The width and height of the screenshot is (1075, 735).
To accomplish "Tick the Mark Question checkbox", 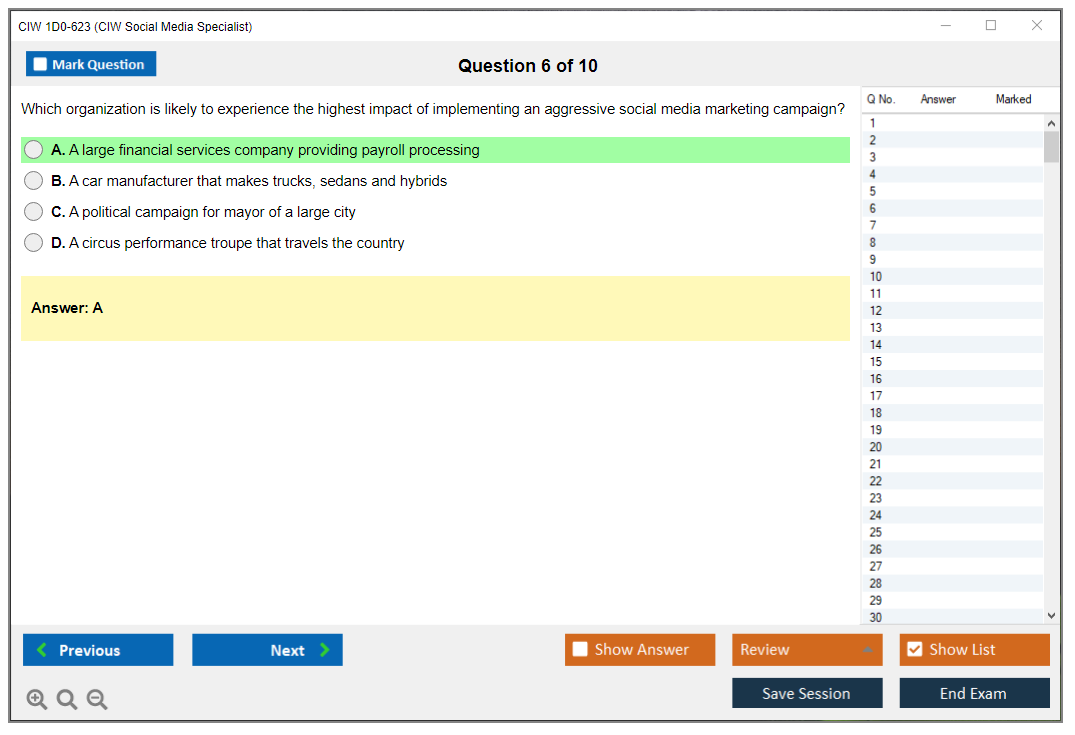I will (x=41, y=64).
